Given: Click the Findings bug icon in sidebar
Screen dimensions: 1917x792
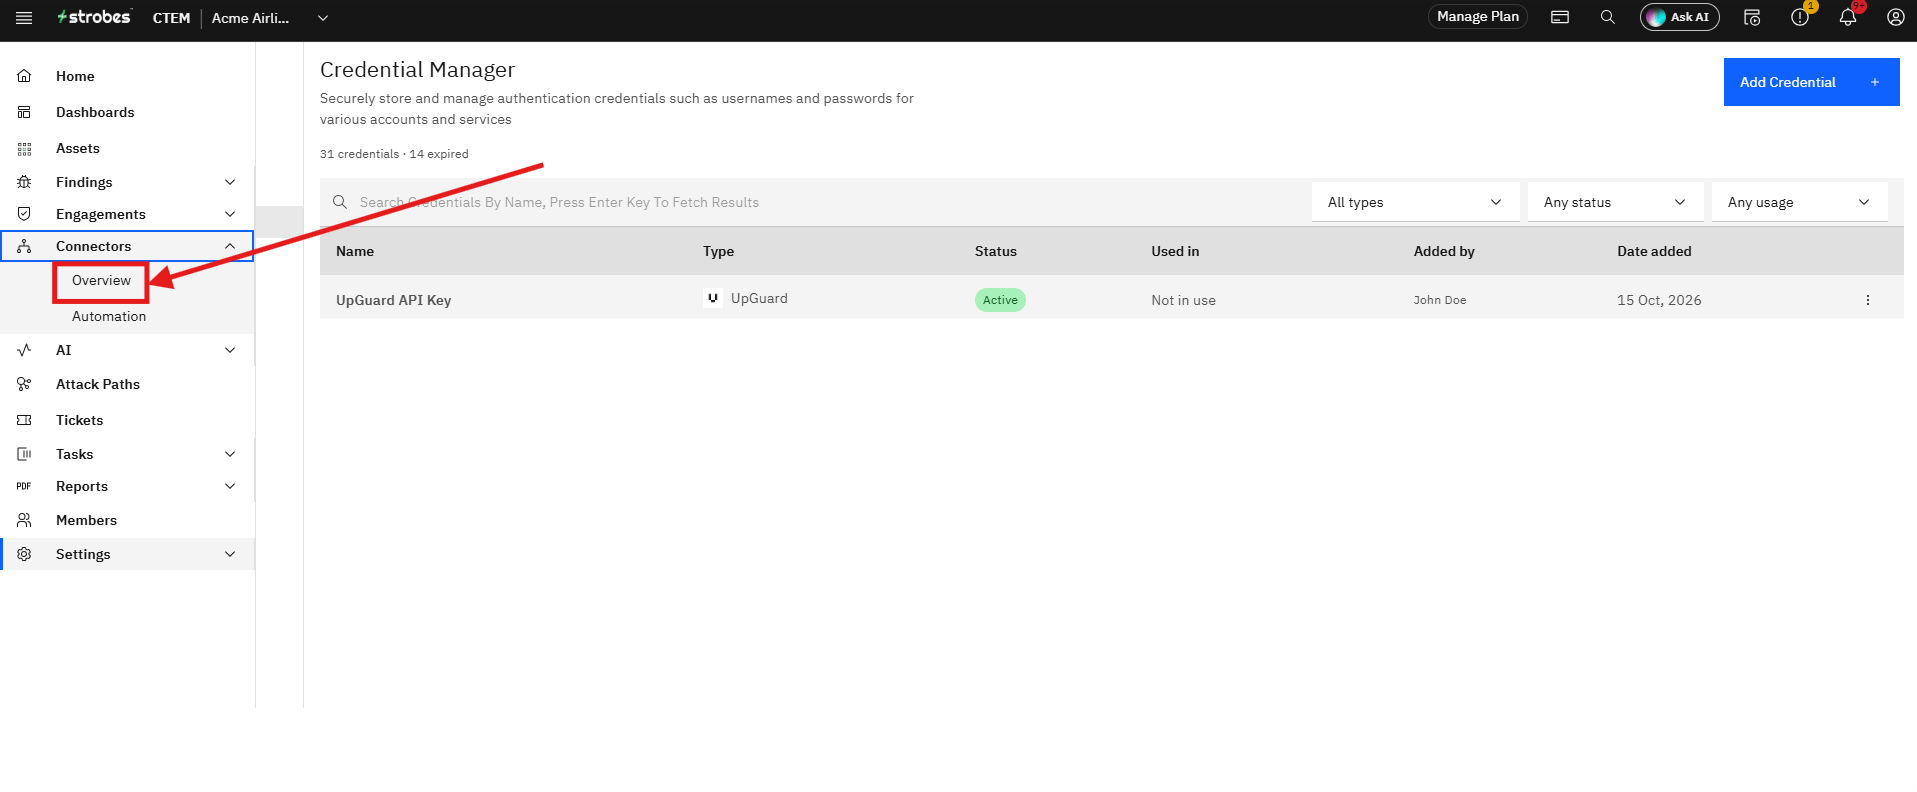Looking at the screenshot, I should (x=24, y=182).
